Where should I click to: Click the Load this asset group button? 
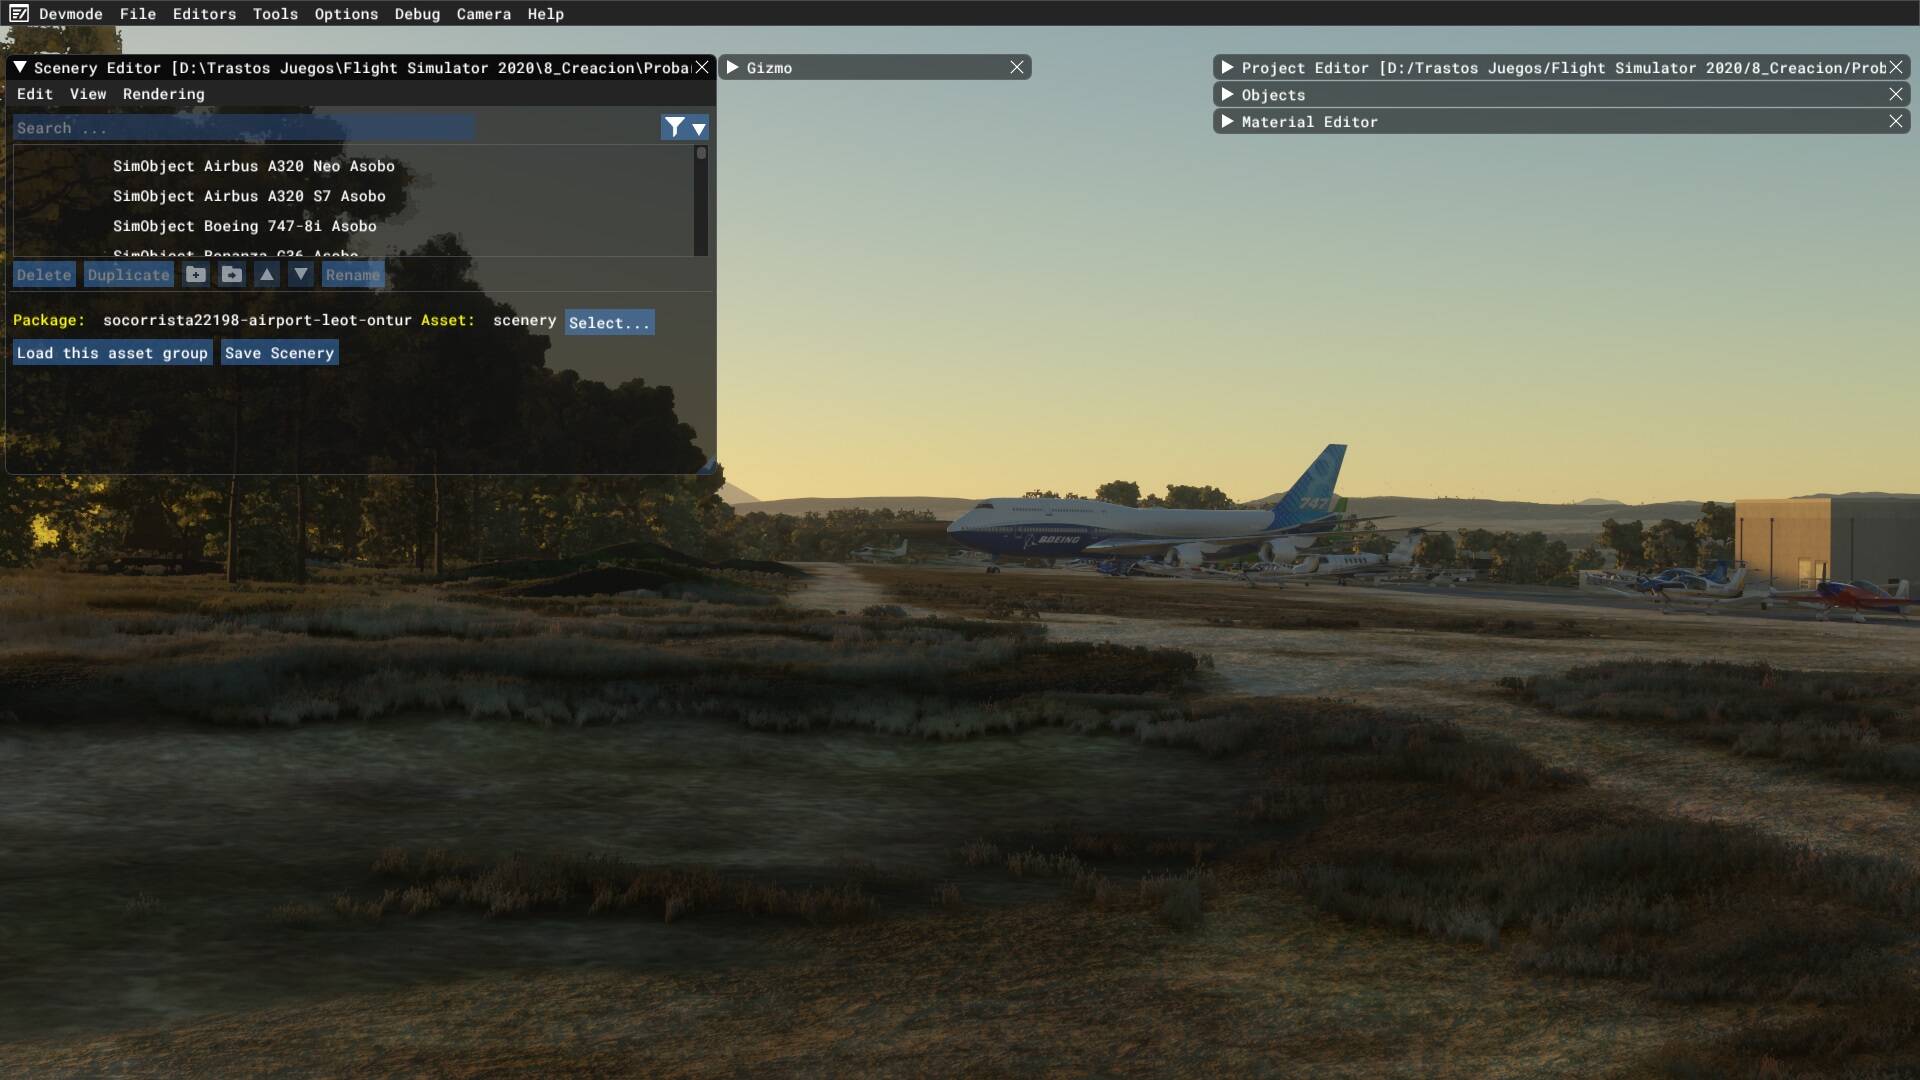(111, 352)
